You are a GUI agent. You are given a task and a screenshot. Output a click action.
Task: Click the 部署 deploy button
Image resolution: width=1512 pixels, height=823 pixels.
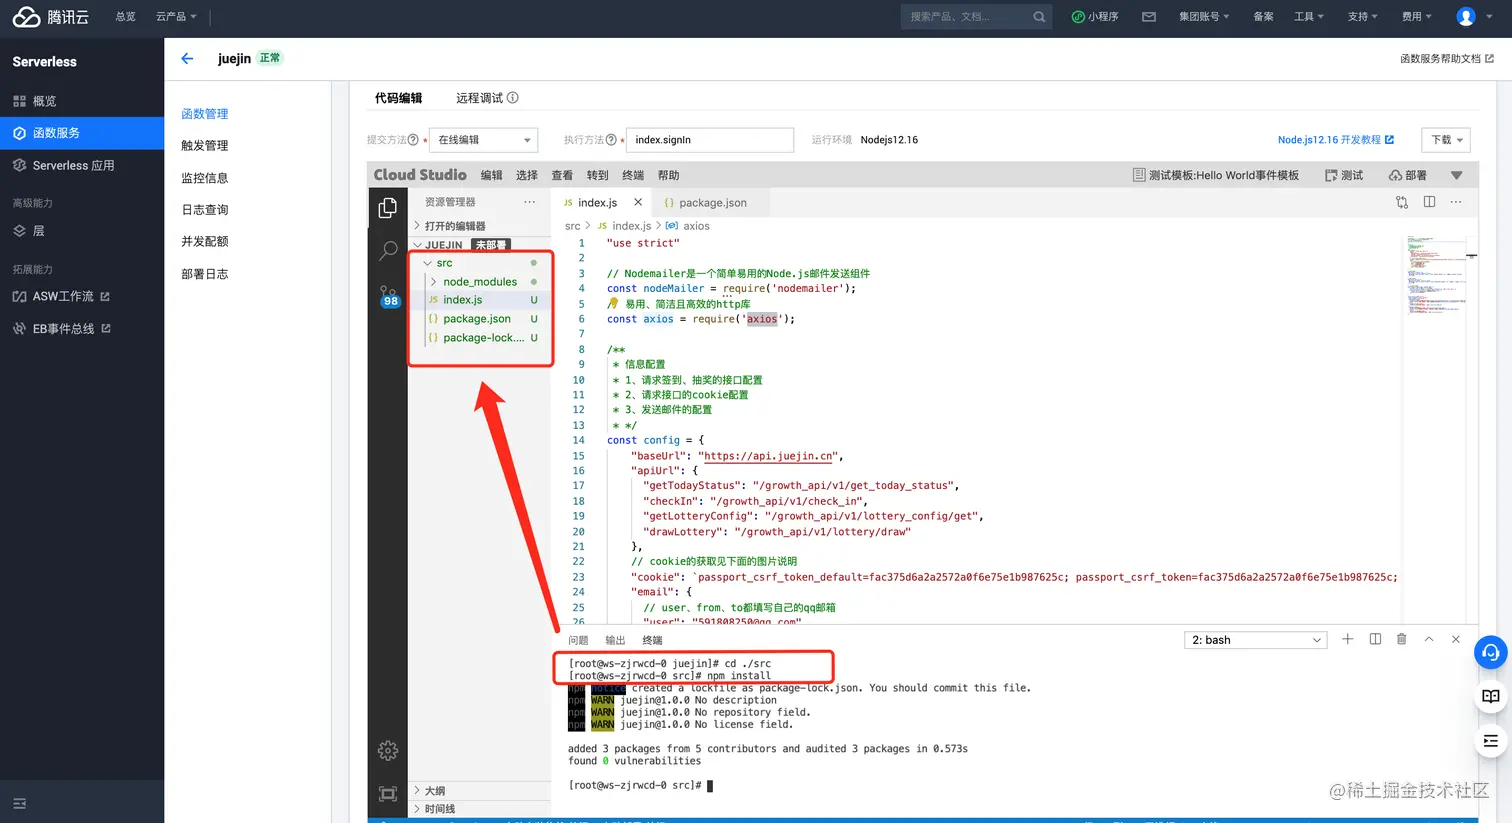[x=1408, y=175]
